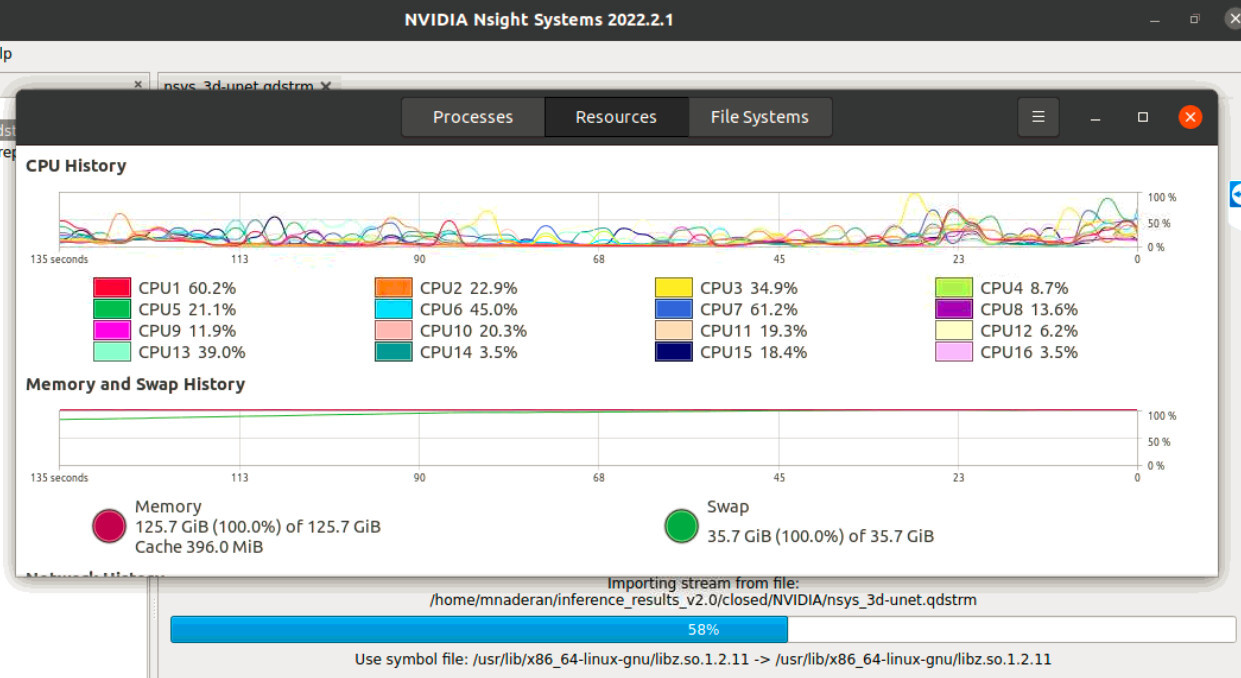Click the CPU1 60.2% label
This screenshot has width=1241, height=678.
pos(187,288)
